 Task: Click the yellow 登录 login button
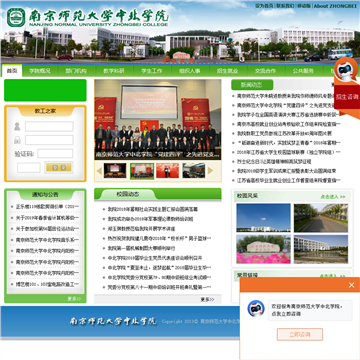59,167
